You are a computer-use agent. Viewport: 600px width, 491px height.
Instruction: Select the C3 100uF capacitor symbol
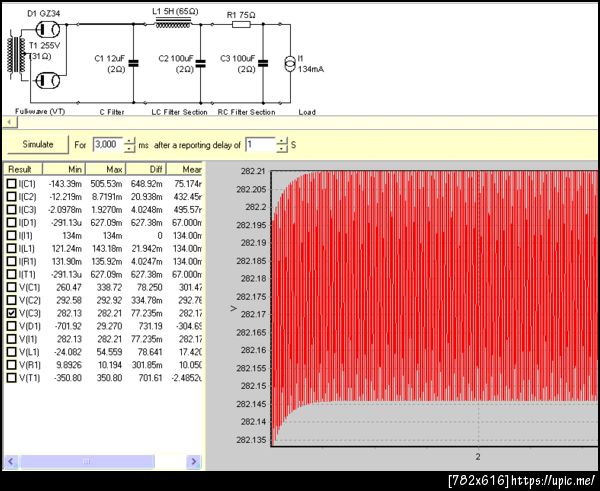click(x=263, y=64)
